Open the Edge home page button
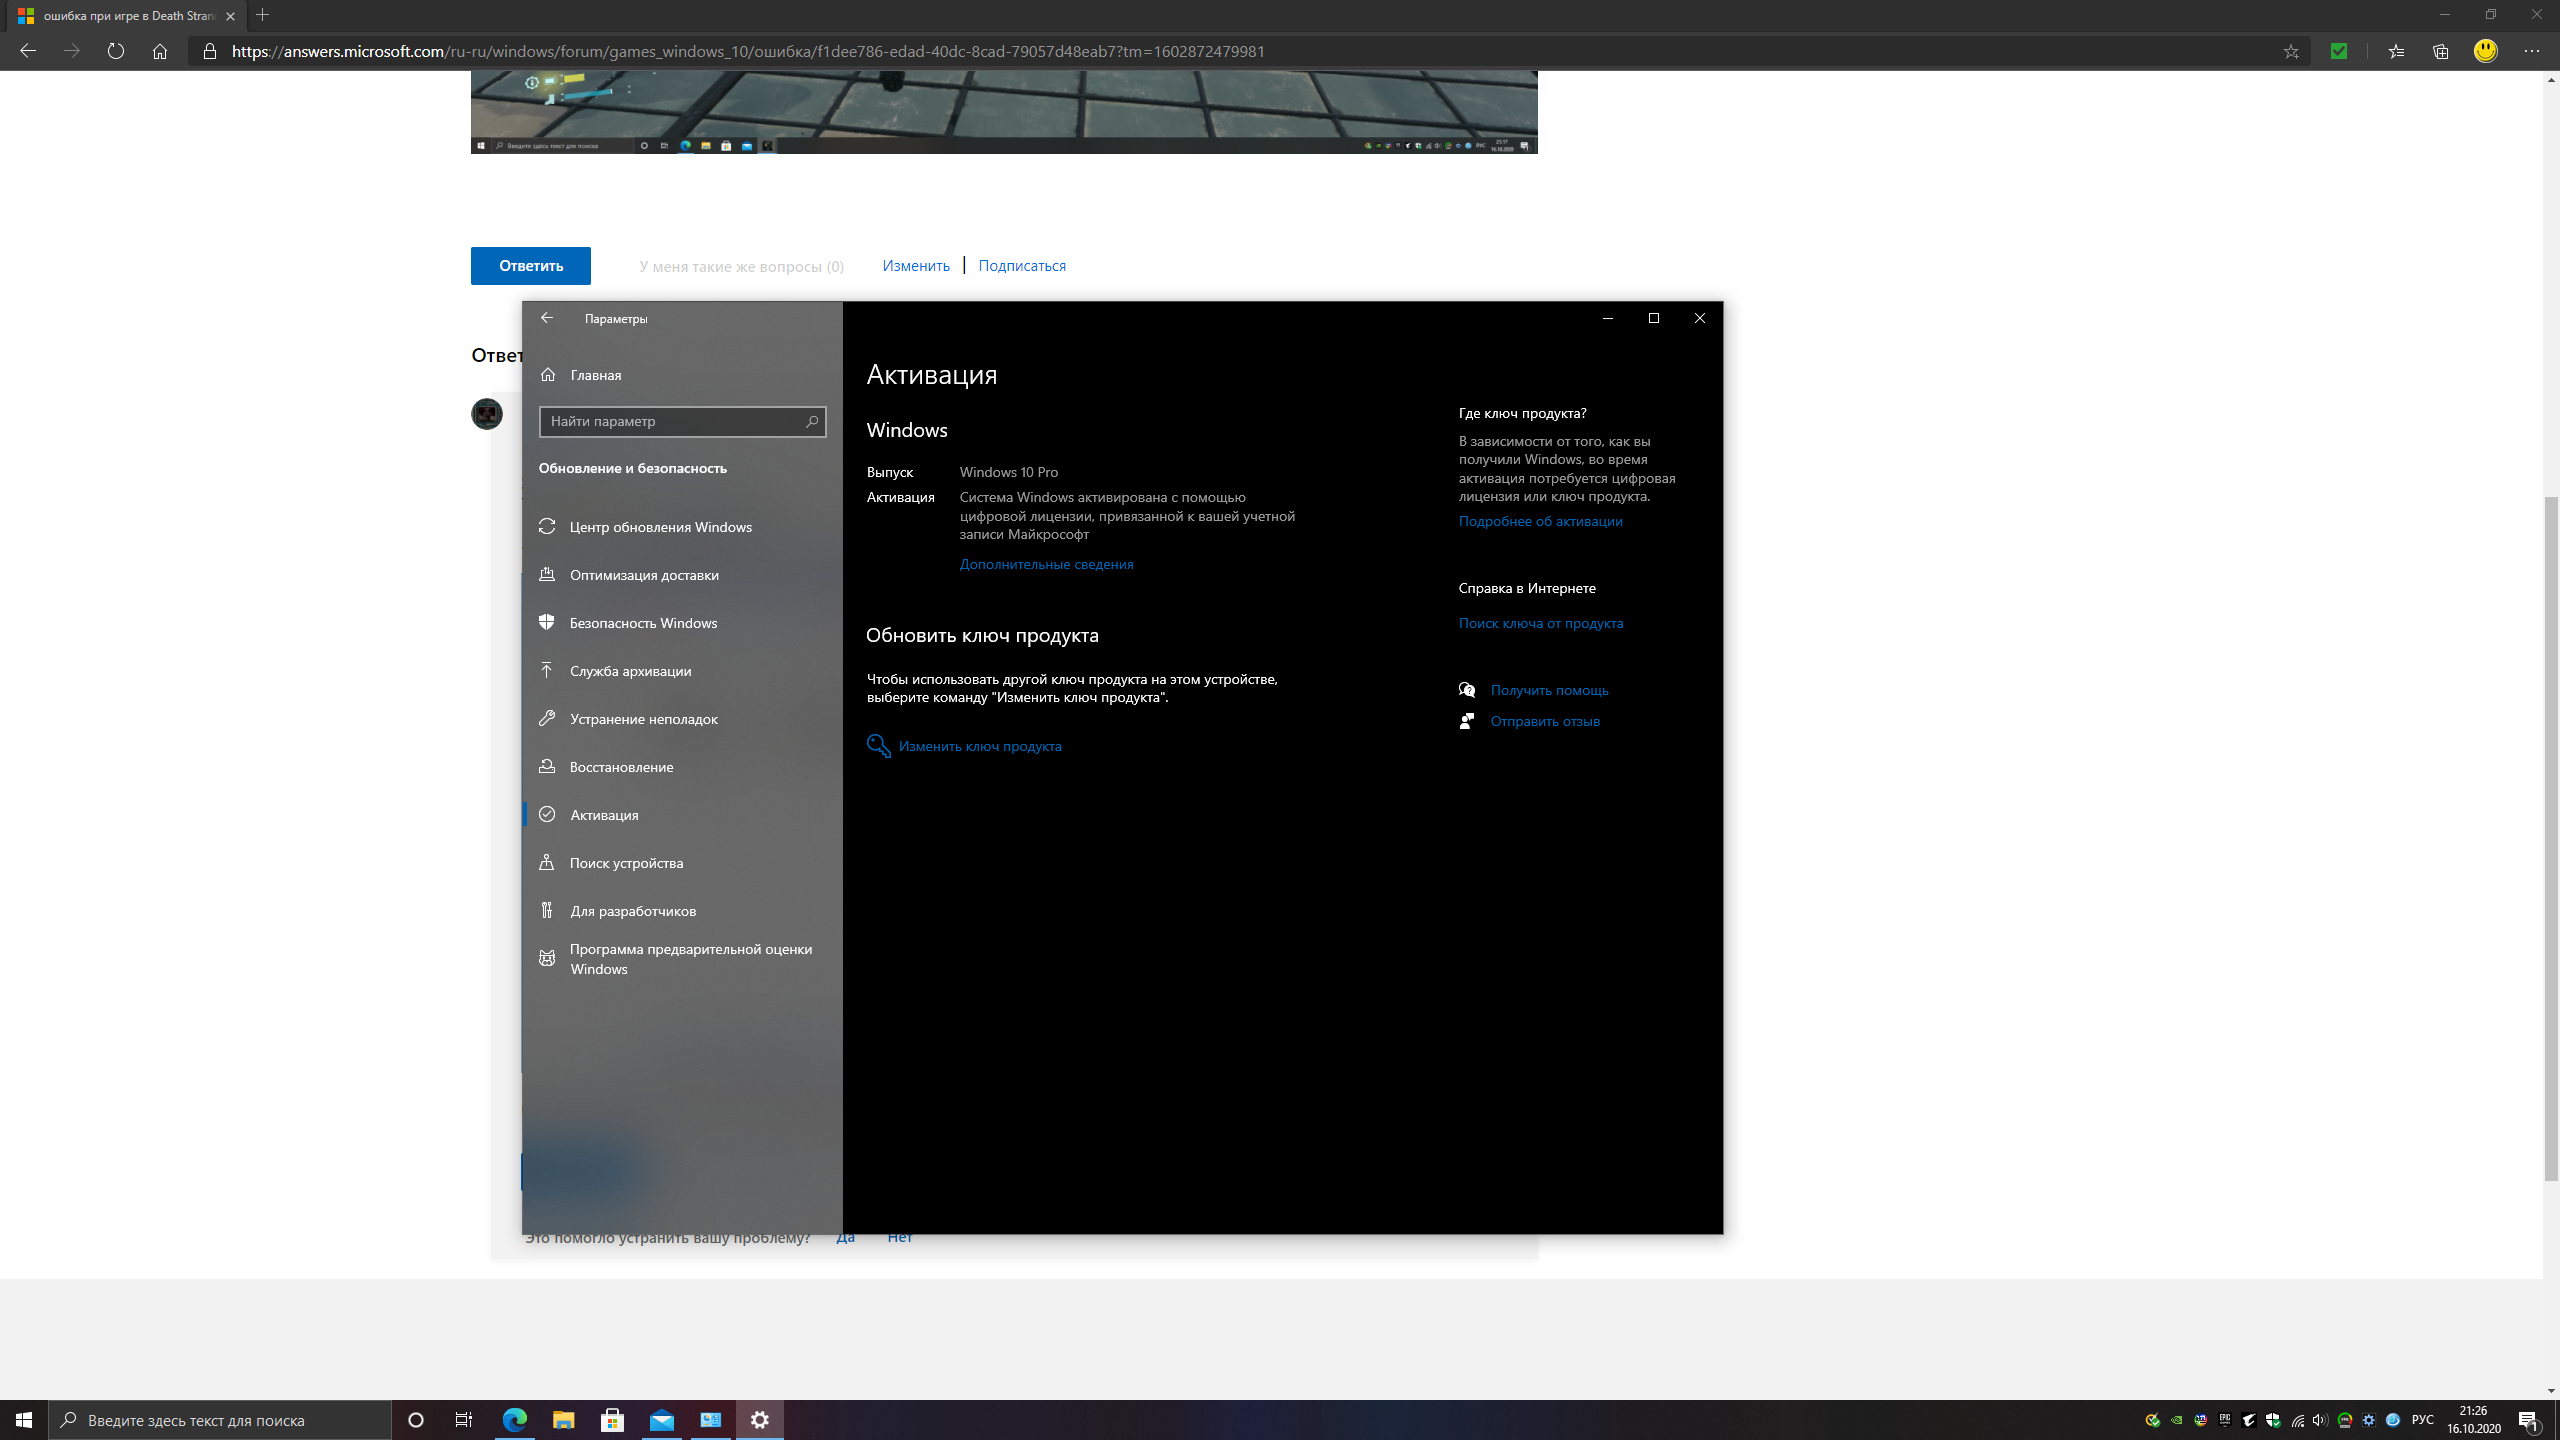Image resolution: width=2560 pixels, height=1440 pixels. click(x=160, y=51)
